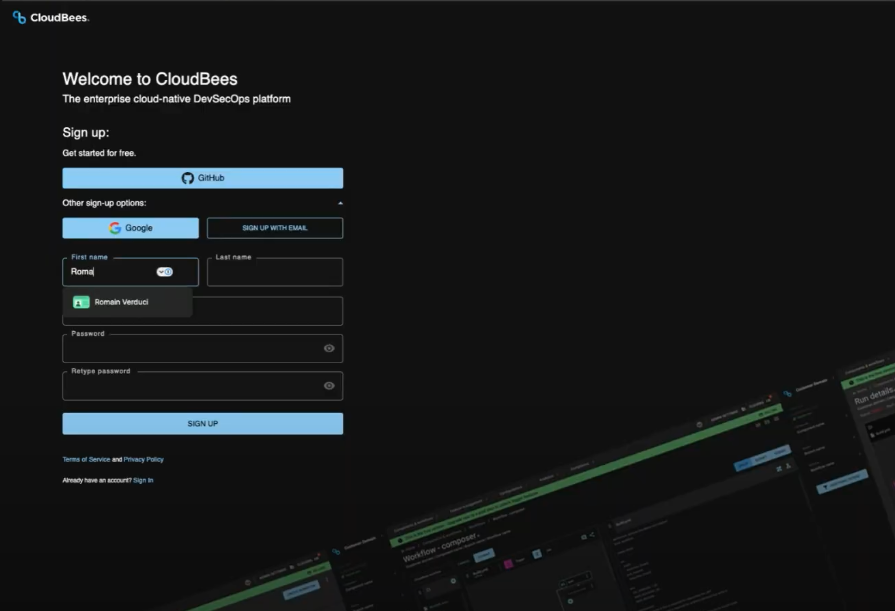Click Sign In for existing accounts
This screenshot has height=611, width=895.
coord(145,479)
